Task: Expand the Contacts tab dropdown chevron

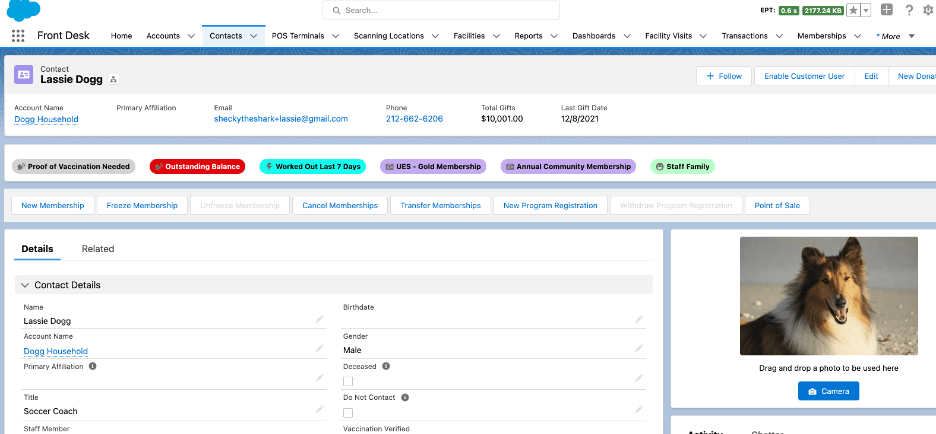Action: pyautogui.click(x=254, y=36)
